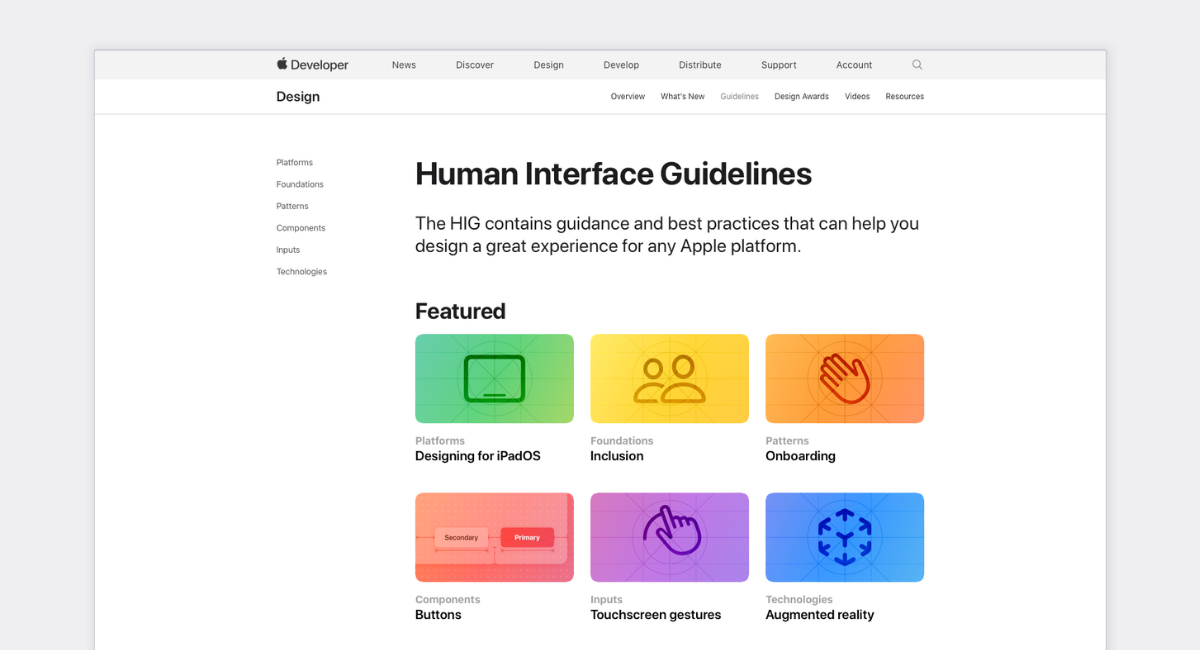The image size is (1200, 650).
Task: Select the Guidelines tab
Action: pyautogui.click(x=739, y=97)
